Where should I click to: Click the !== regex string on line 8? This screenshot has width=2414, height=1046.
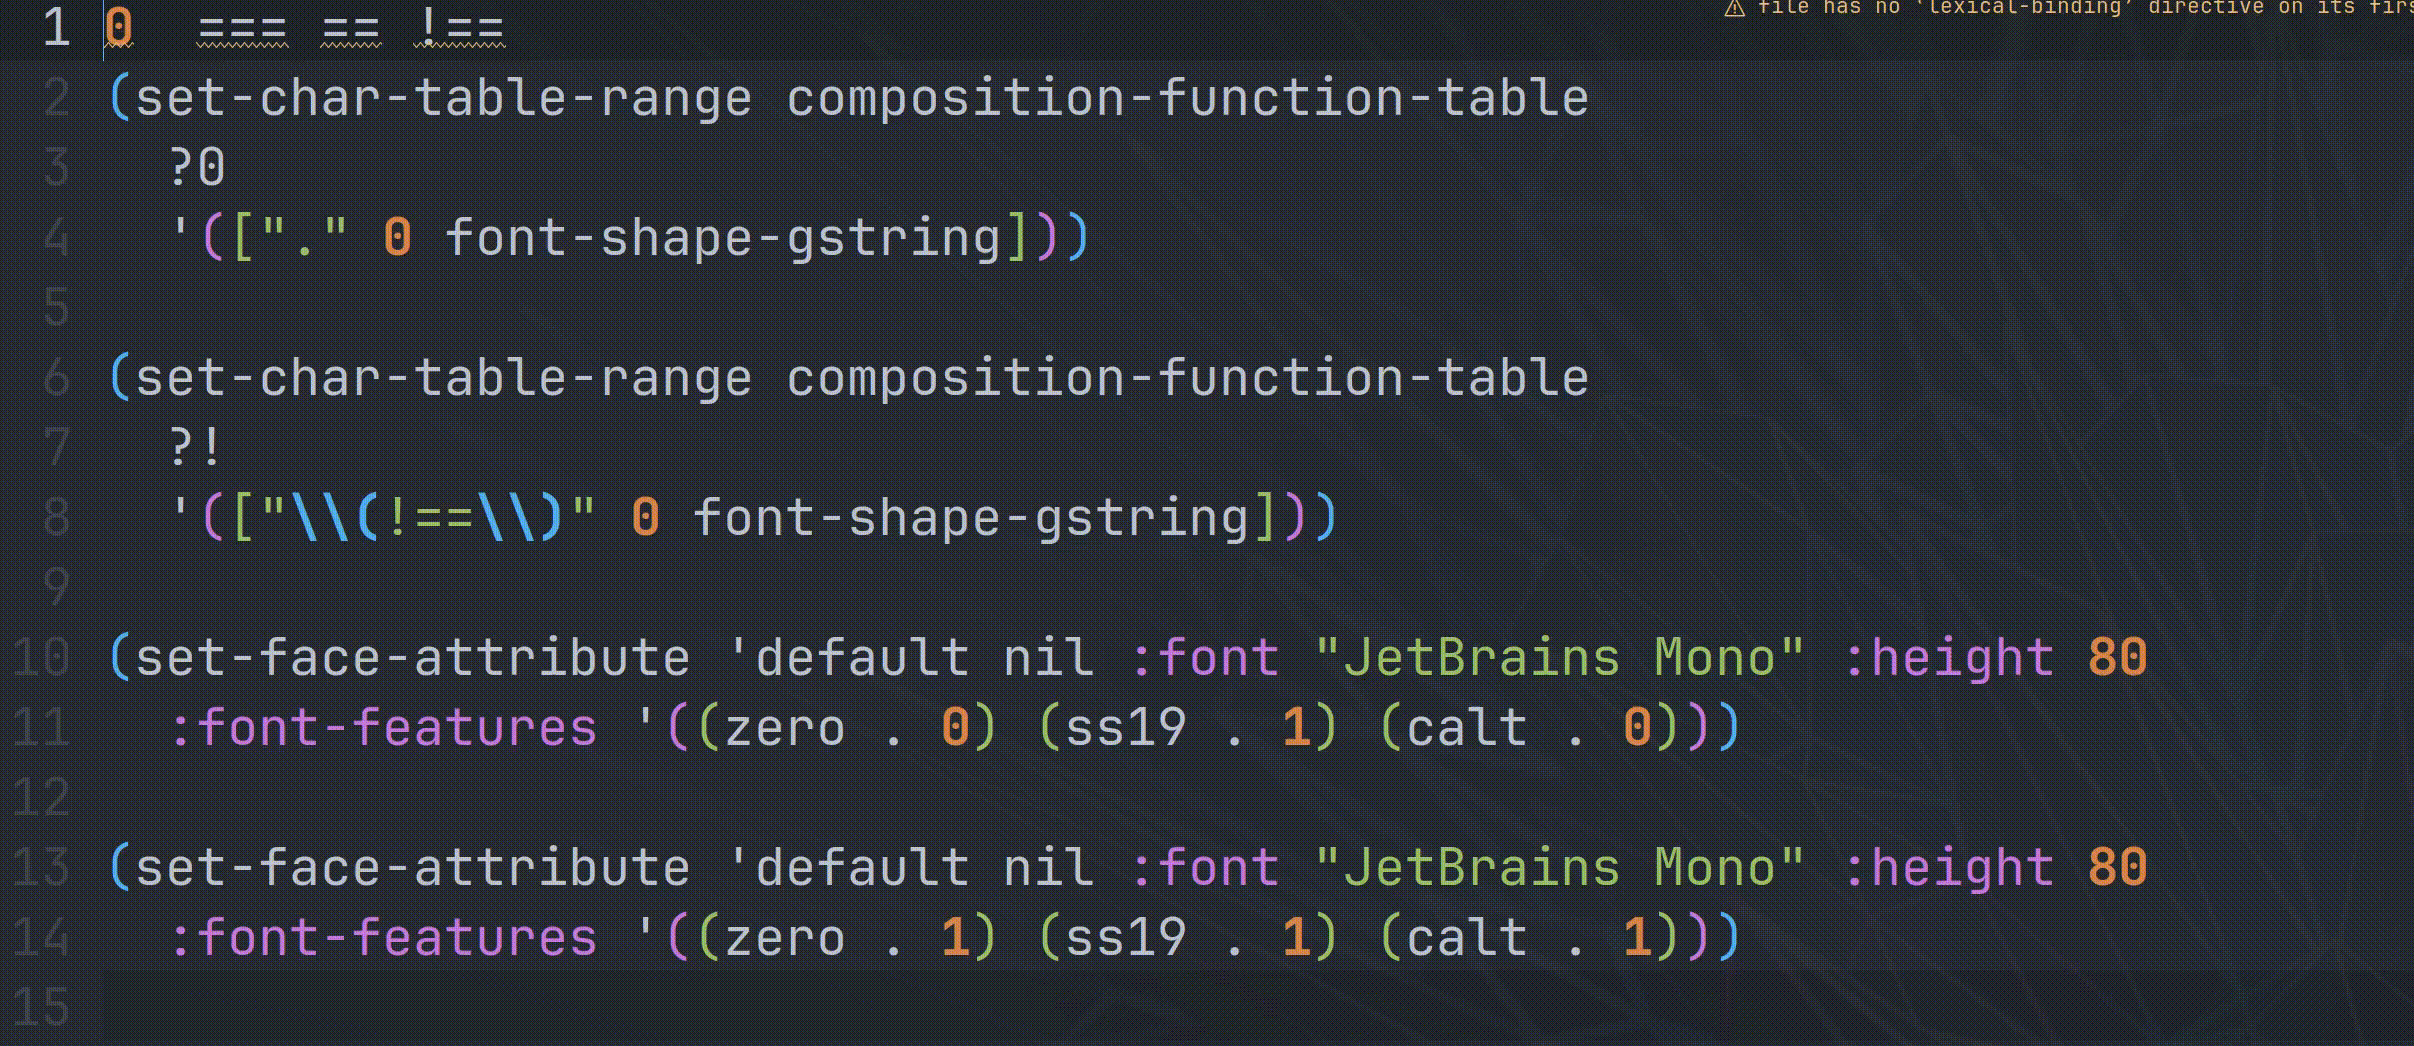coord(428,518)
